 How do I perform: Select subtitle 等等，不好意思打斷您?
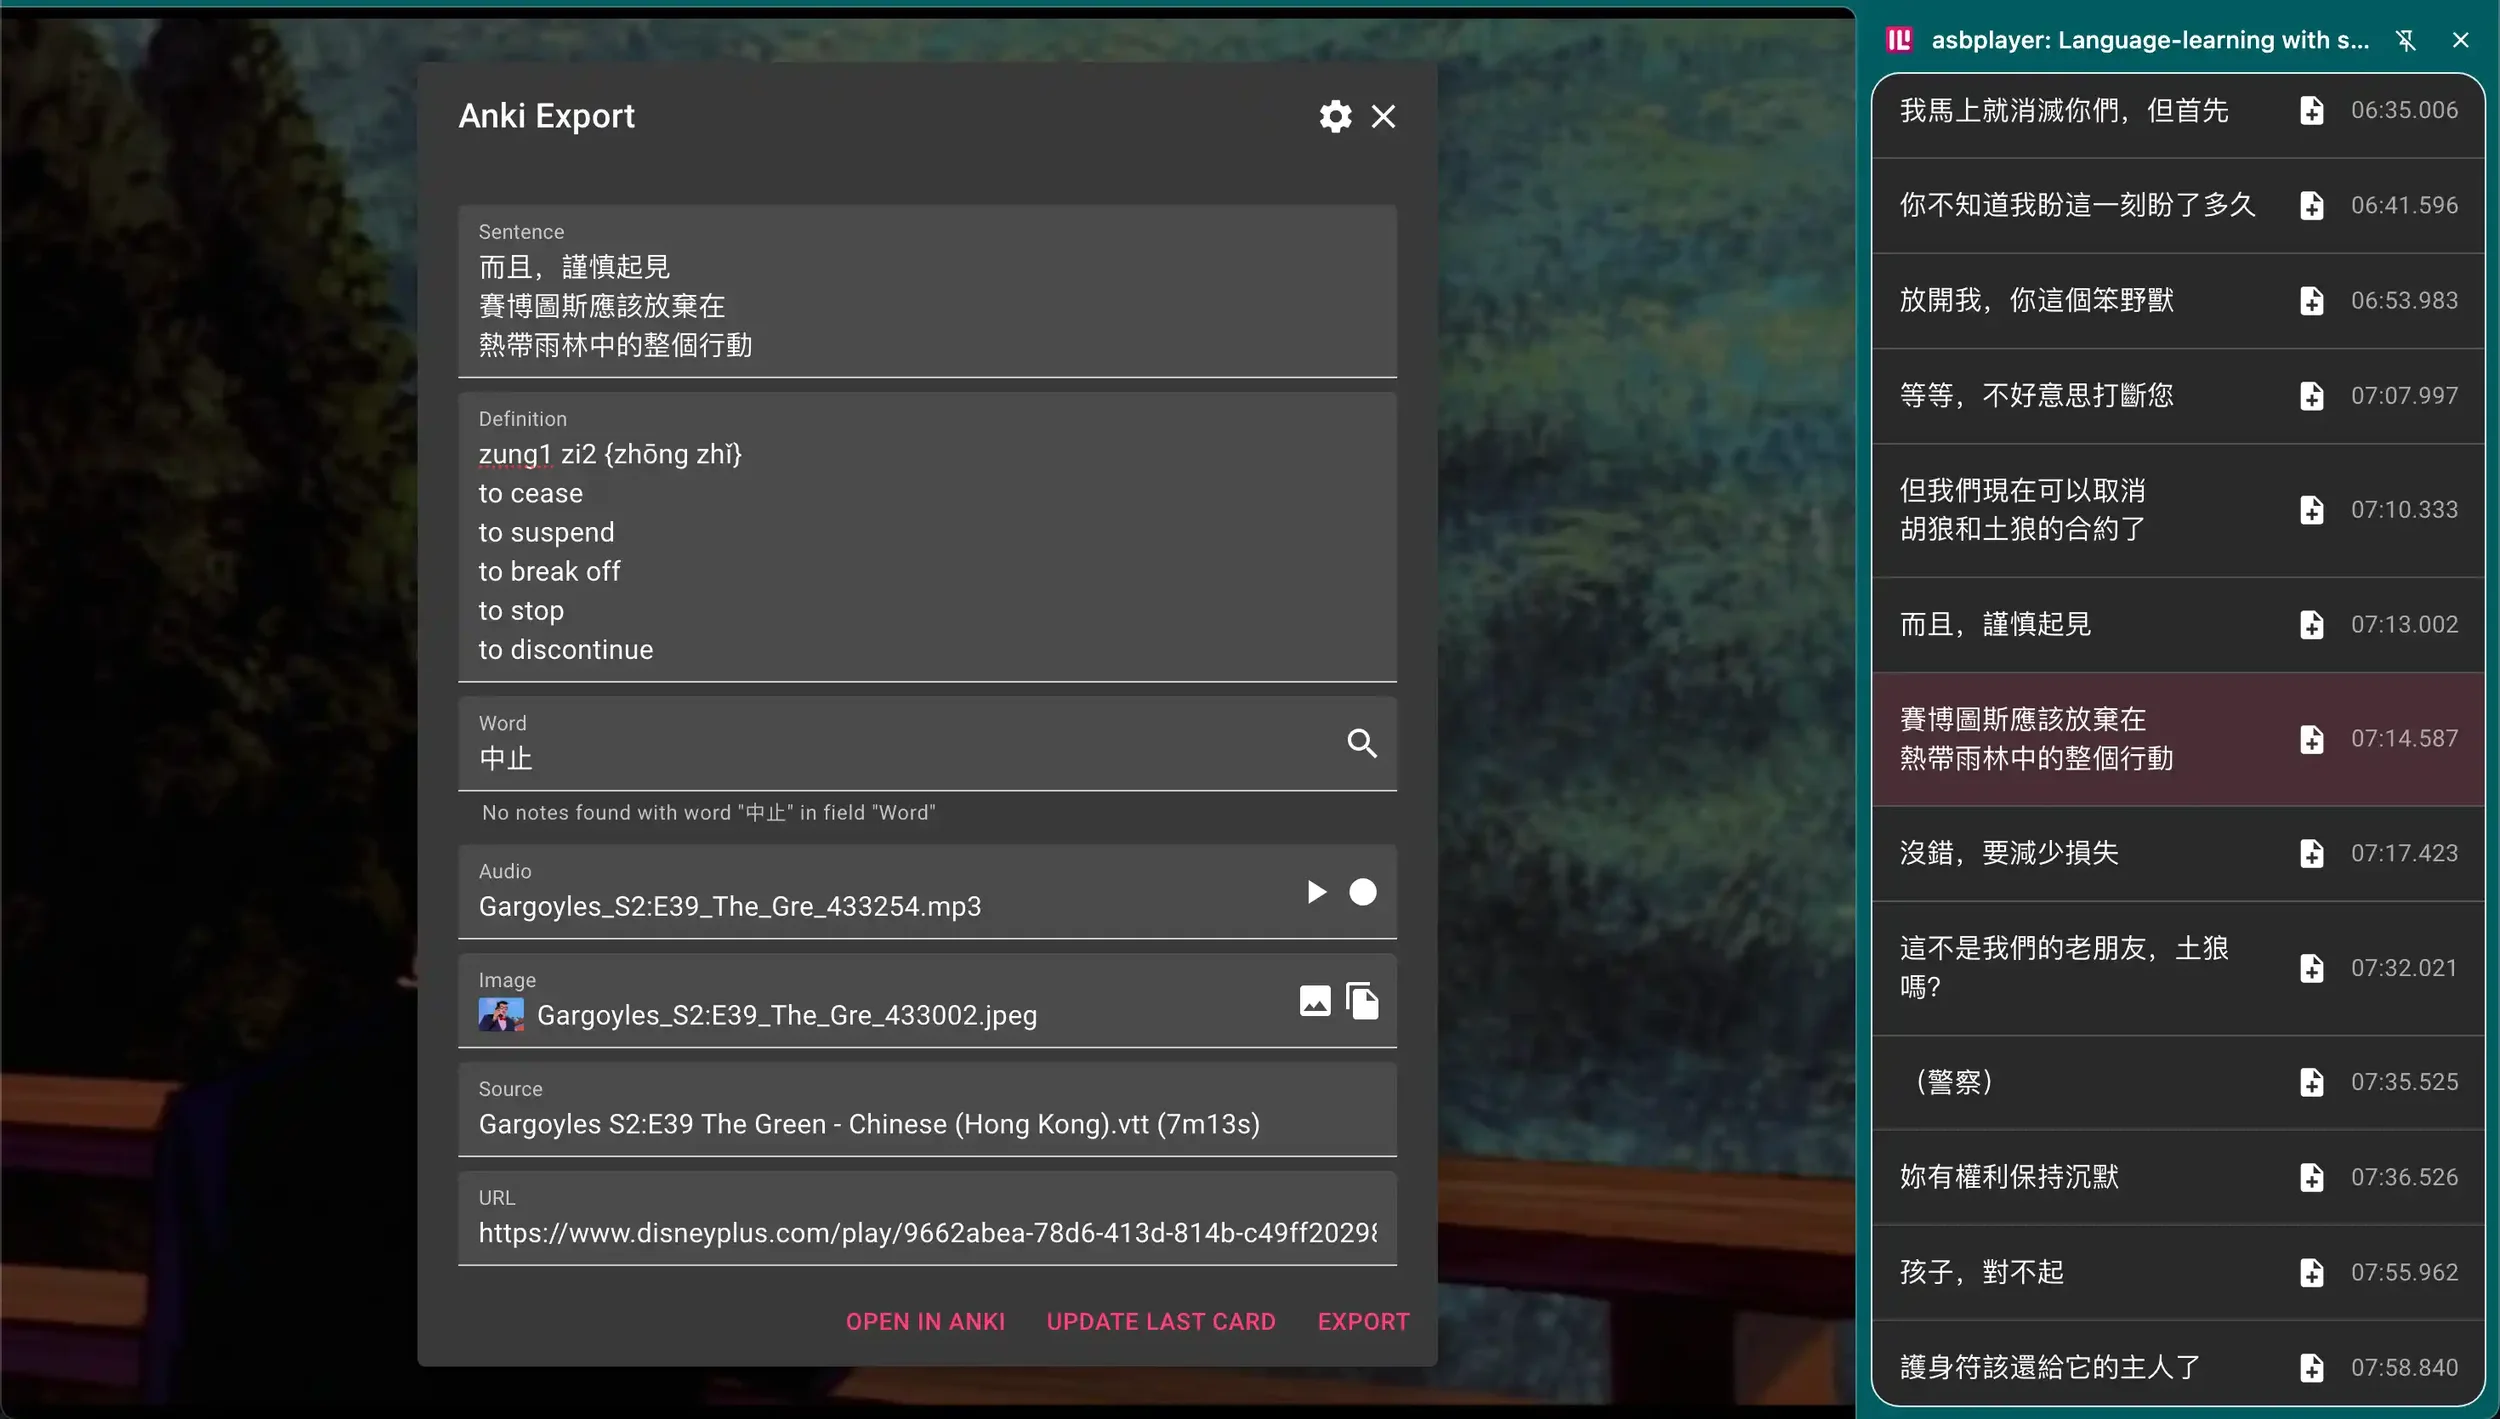pyautogui.click(x=2036, y=395)
